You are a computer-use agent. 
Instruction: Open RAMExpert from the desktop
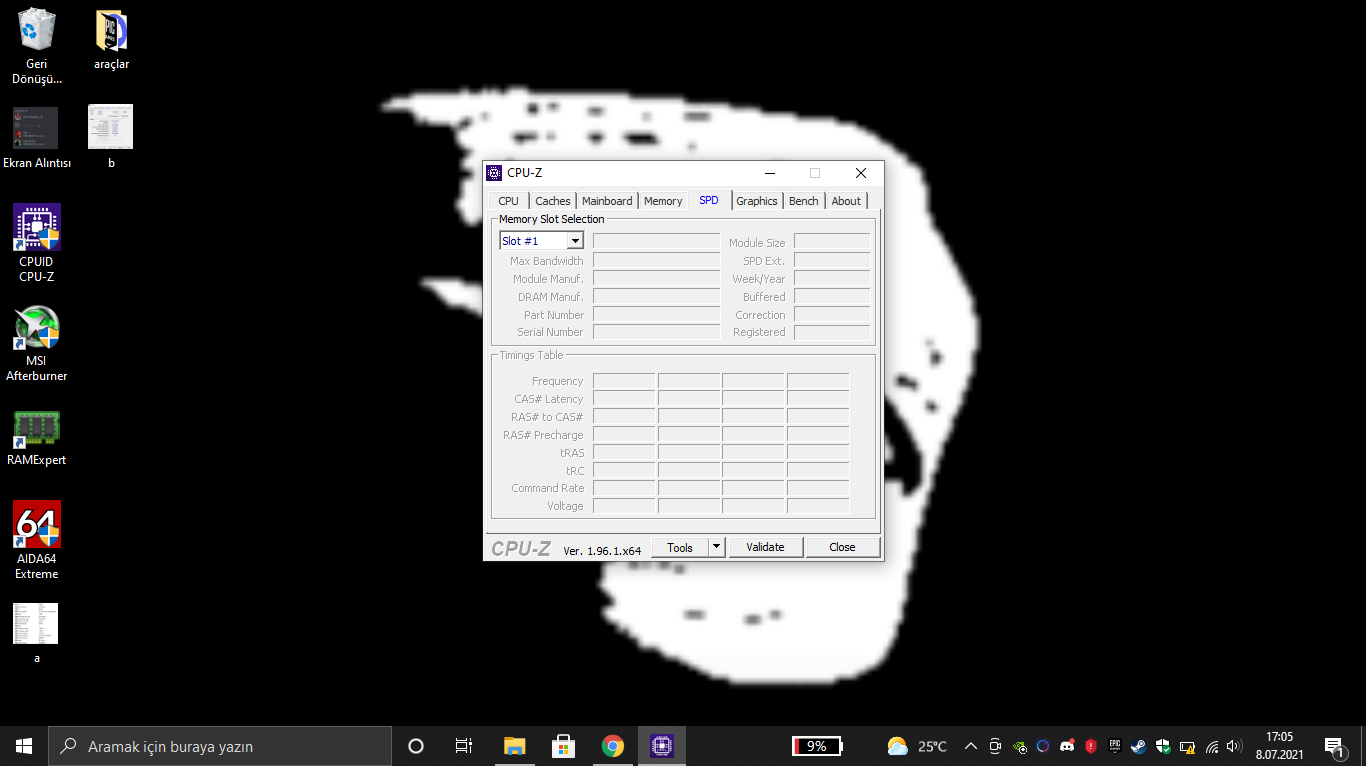[36, 430]
